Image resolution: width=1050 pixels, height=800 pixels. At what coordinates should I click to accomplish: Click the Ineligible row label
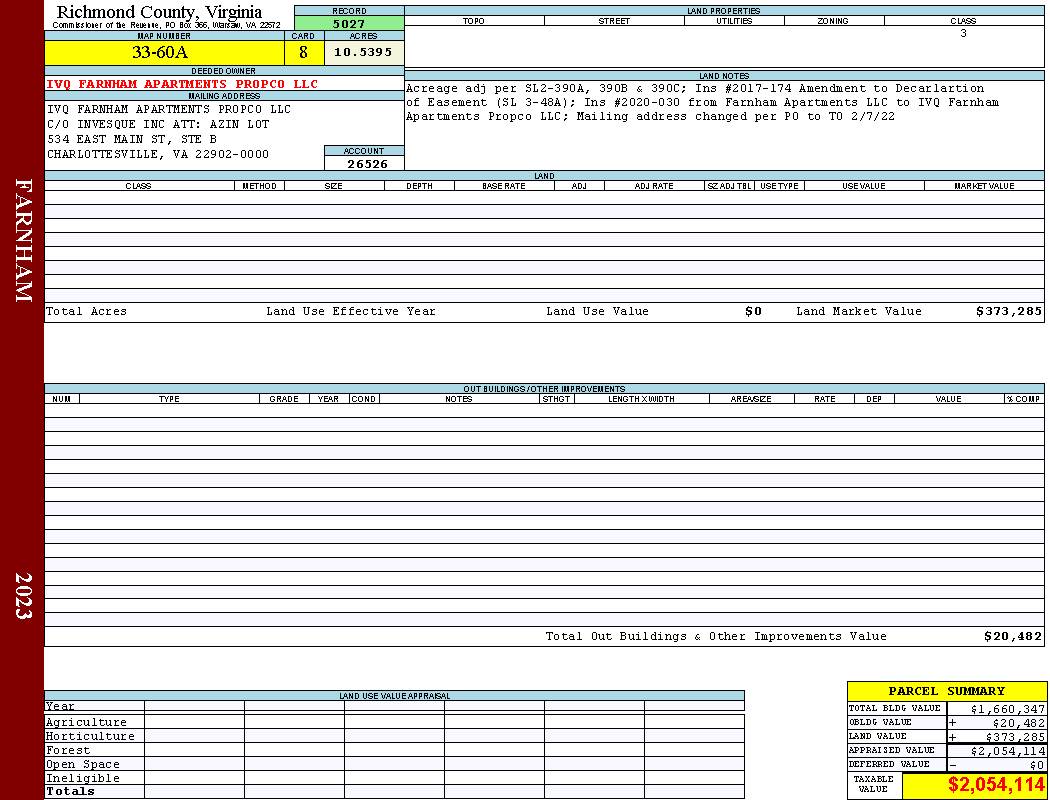[x=82, y=779]
